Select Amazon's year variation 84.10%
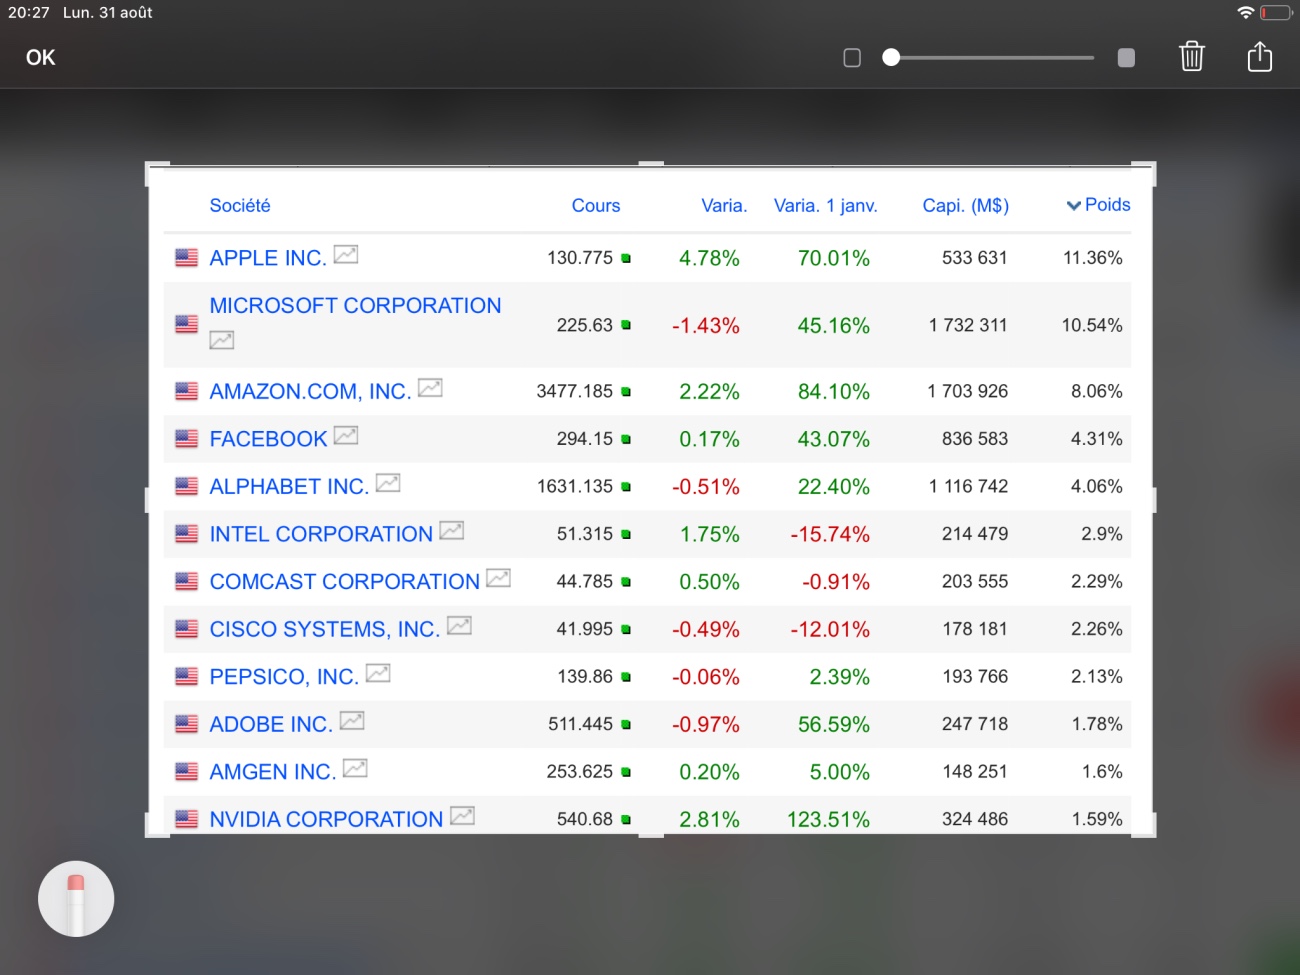The height and width of the screenshot is (975, 1300). click(x=834, y=392)
